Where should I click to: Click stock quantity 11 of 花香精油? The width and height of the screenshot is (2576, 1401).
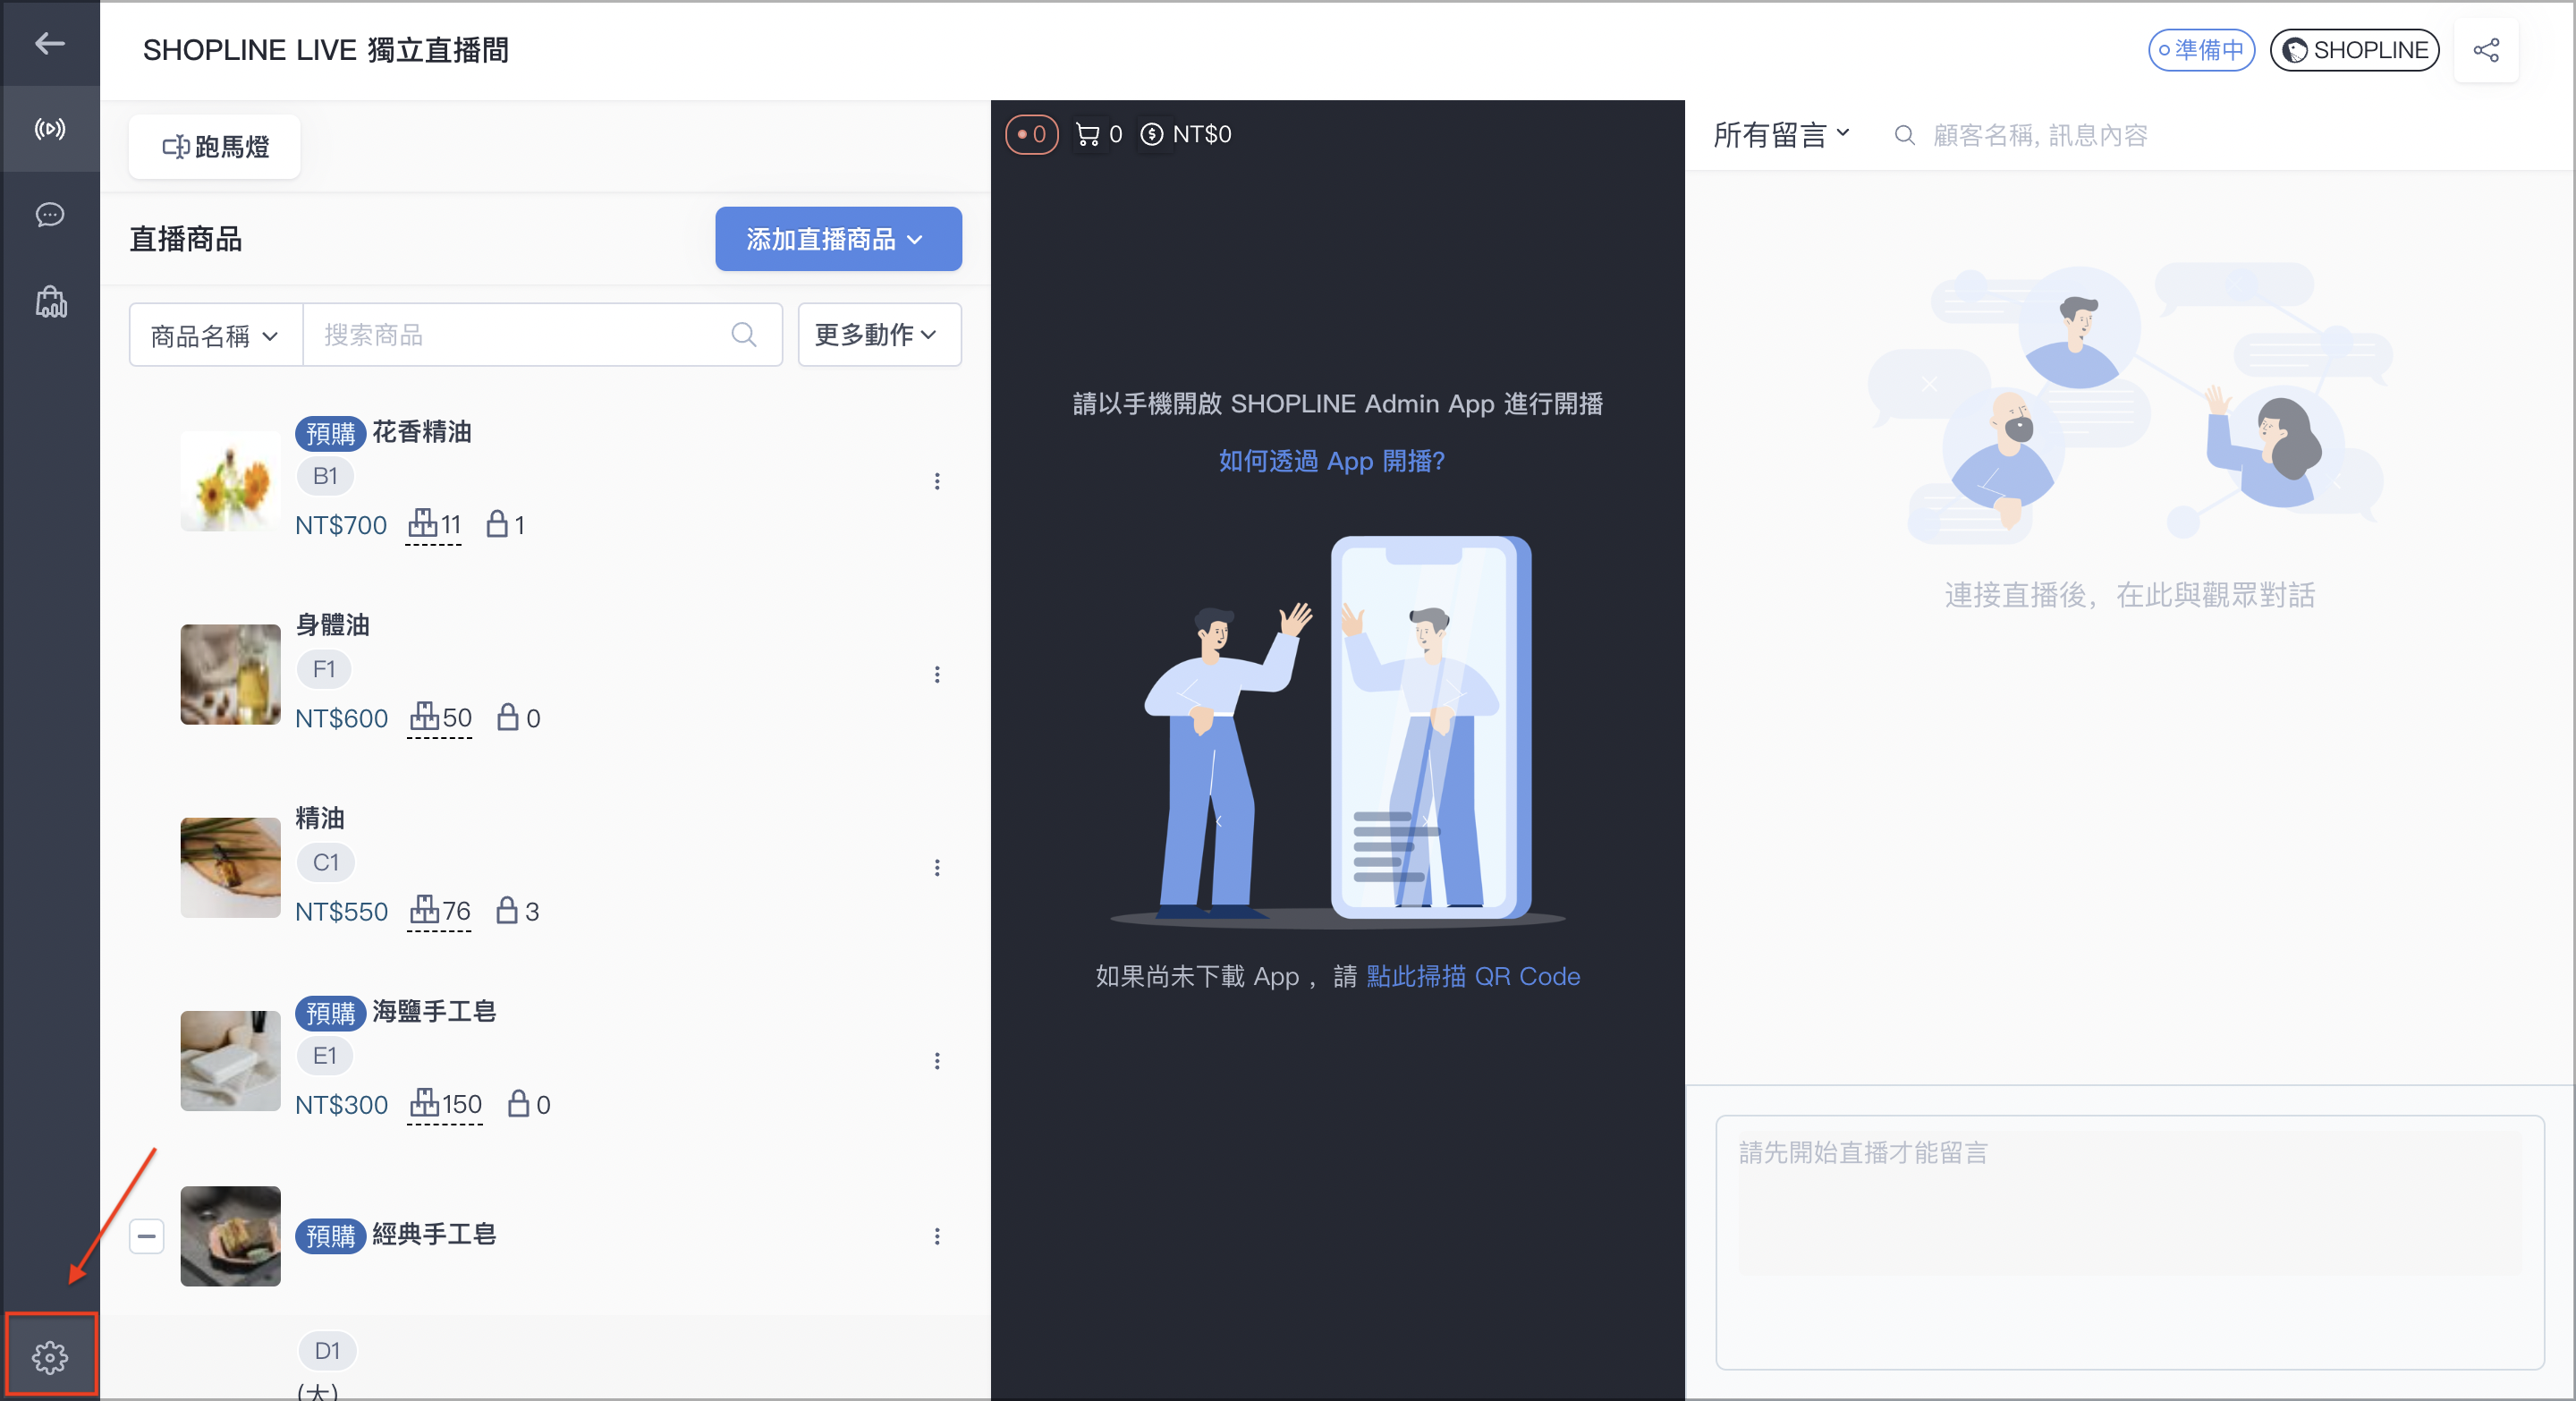click(435, 524)
